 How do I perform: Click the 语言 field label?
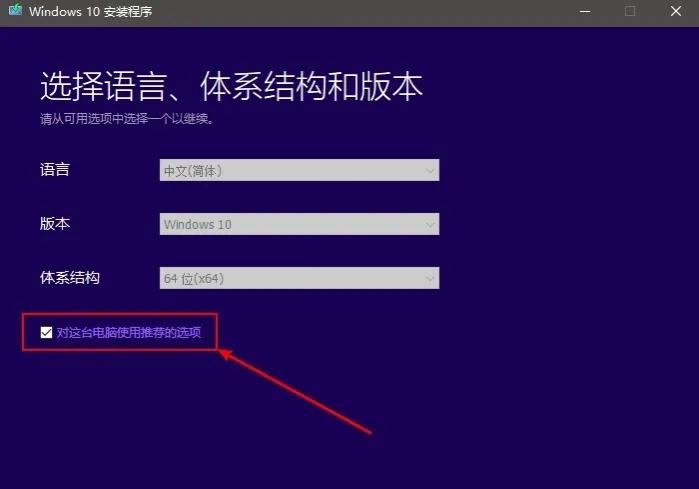point(55,170)
